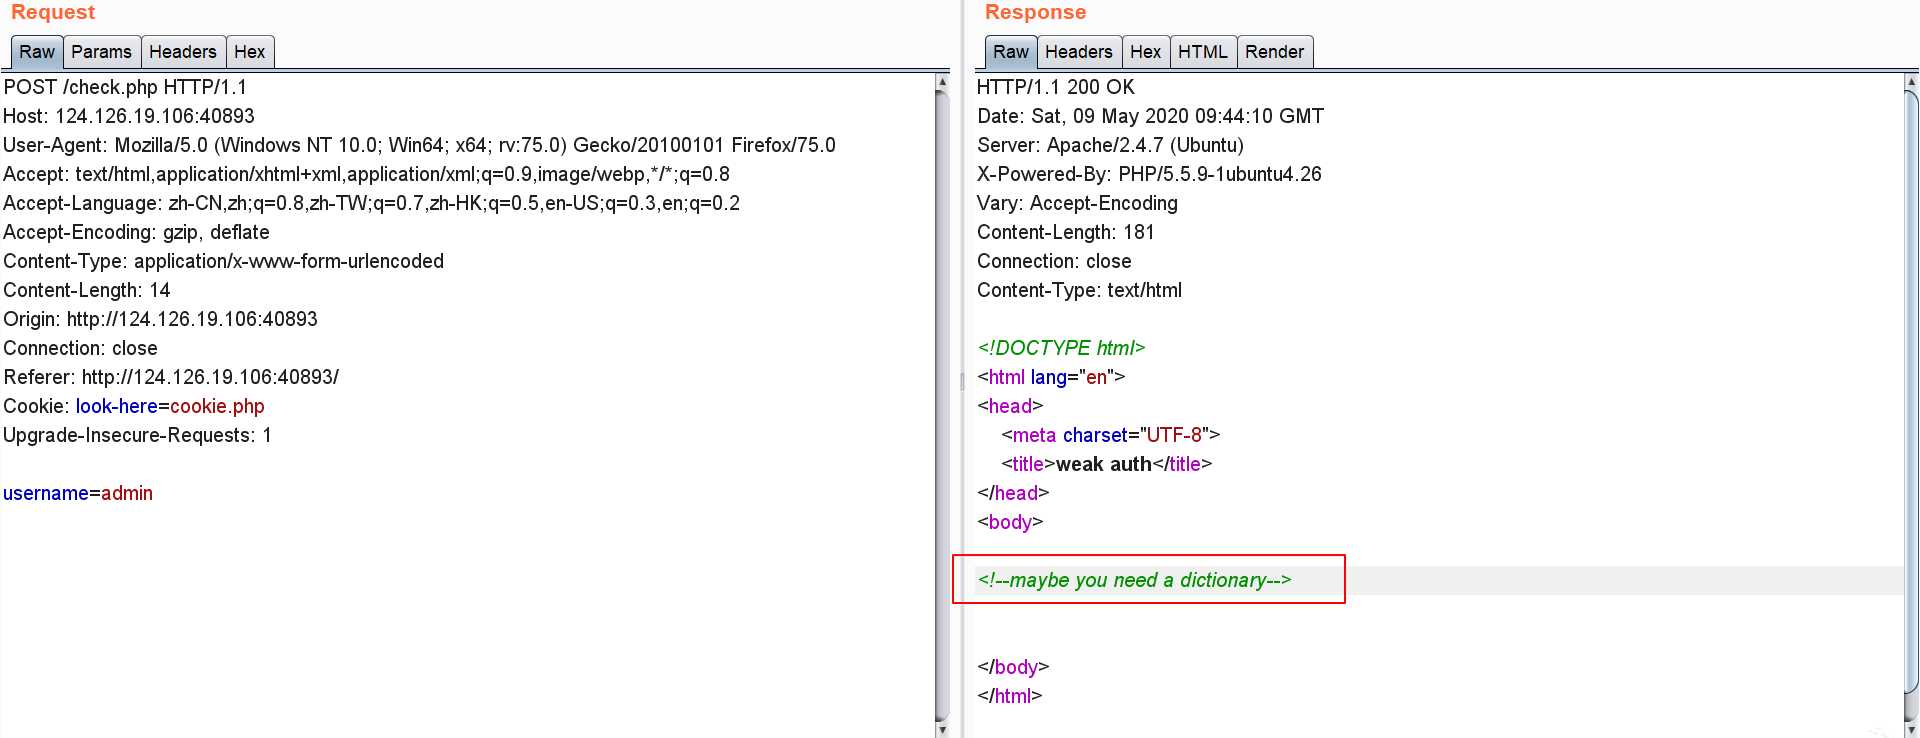Open the Request Headers tab
Image resolution: width=1920 pixels, height=738 pixels.
tap(183, 52)
